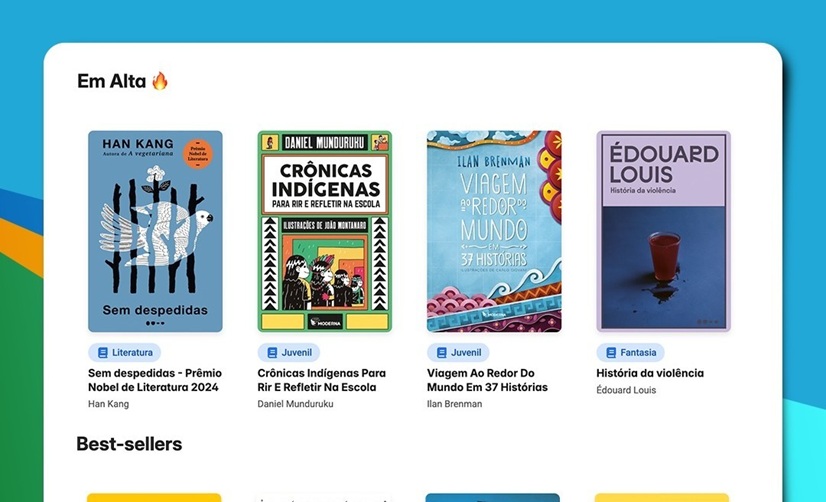Viewport: 826px width, 502px height.
Task: Click author name Ilan Brenman
Action: click(455, 404)
